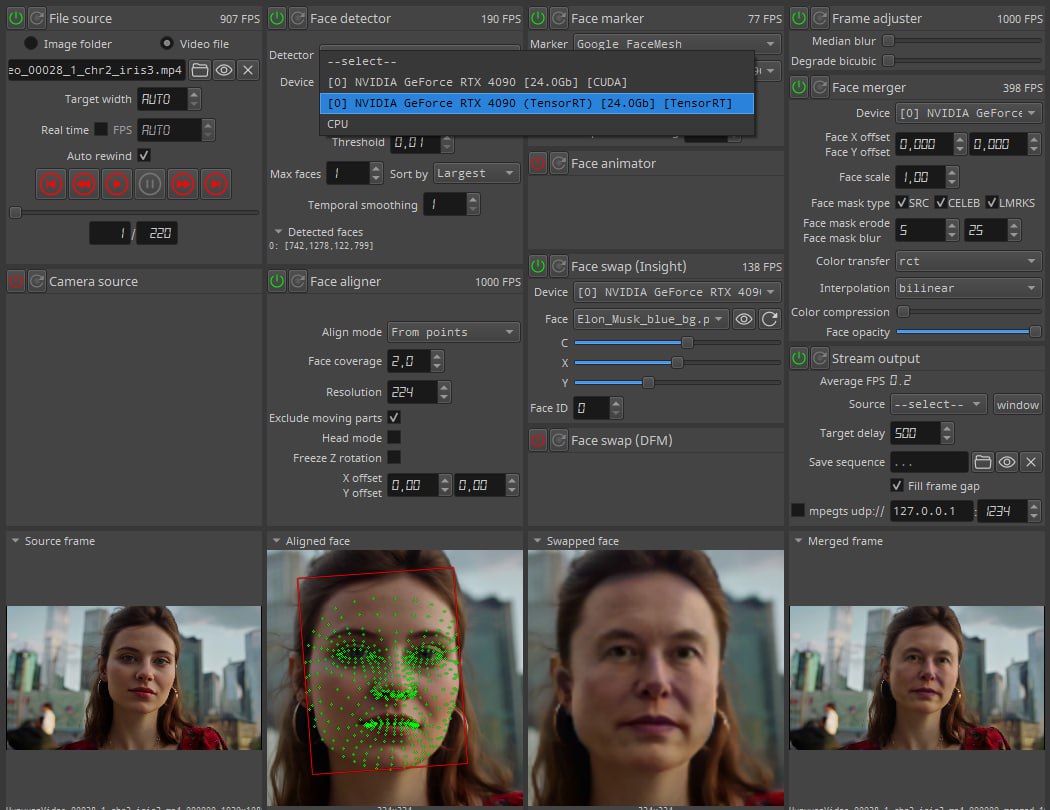Power on the Face animator module
The height and width of the screenshot is (810, 1050).
click(x=538, y=163)
